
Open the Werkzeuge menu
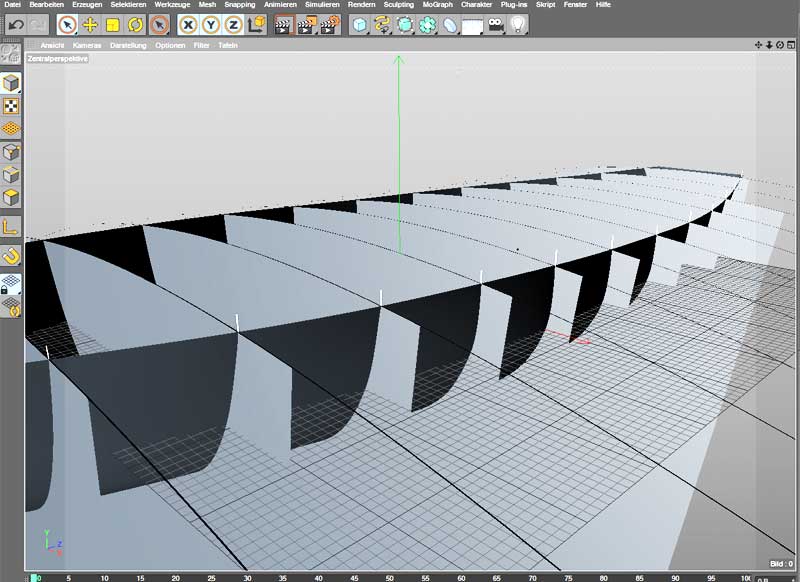coord(172,5)
